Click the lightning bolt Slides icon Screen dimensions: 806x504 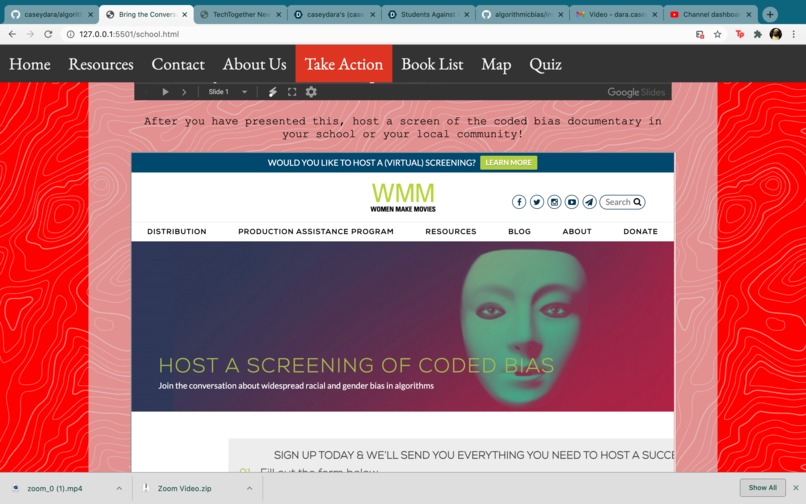(x=273, y=92)
